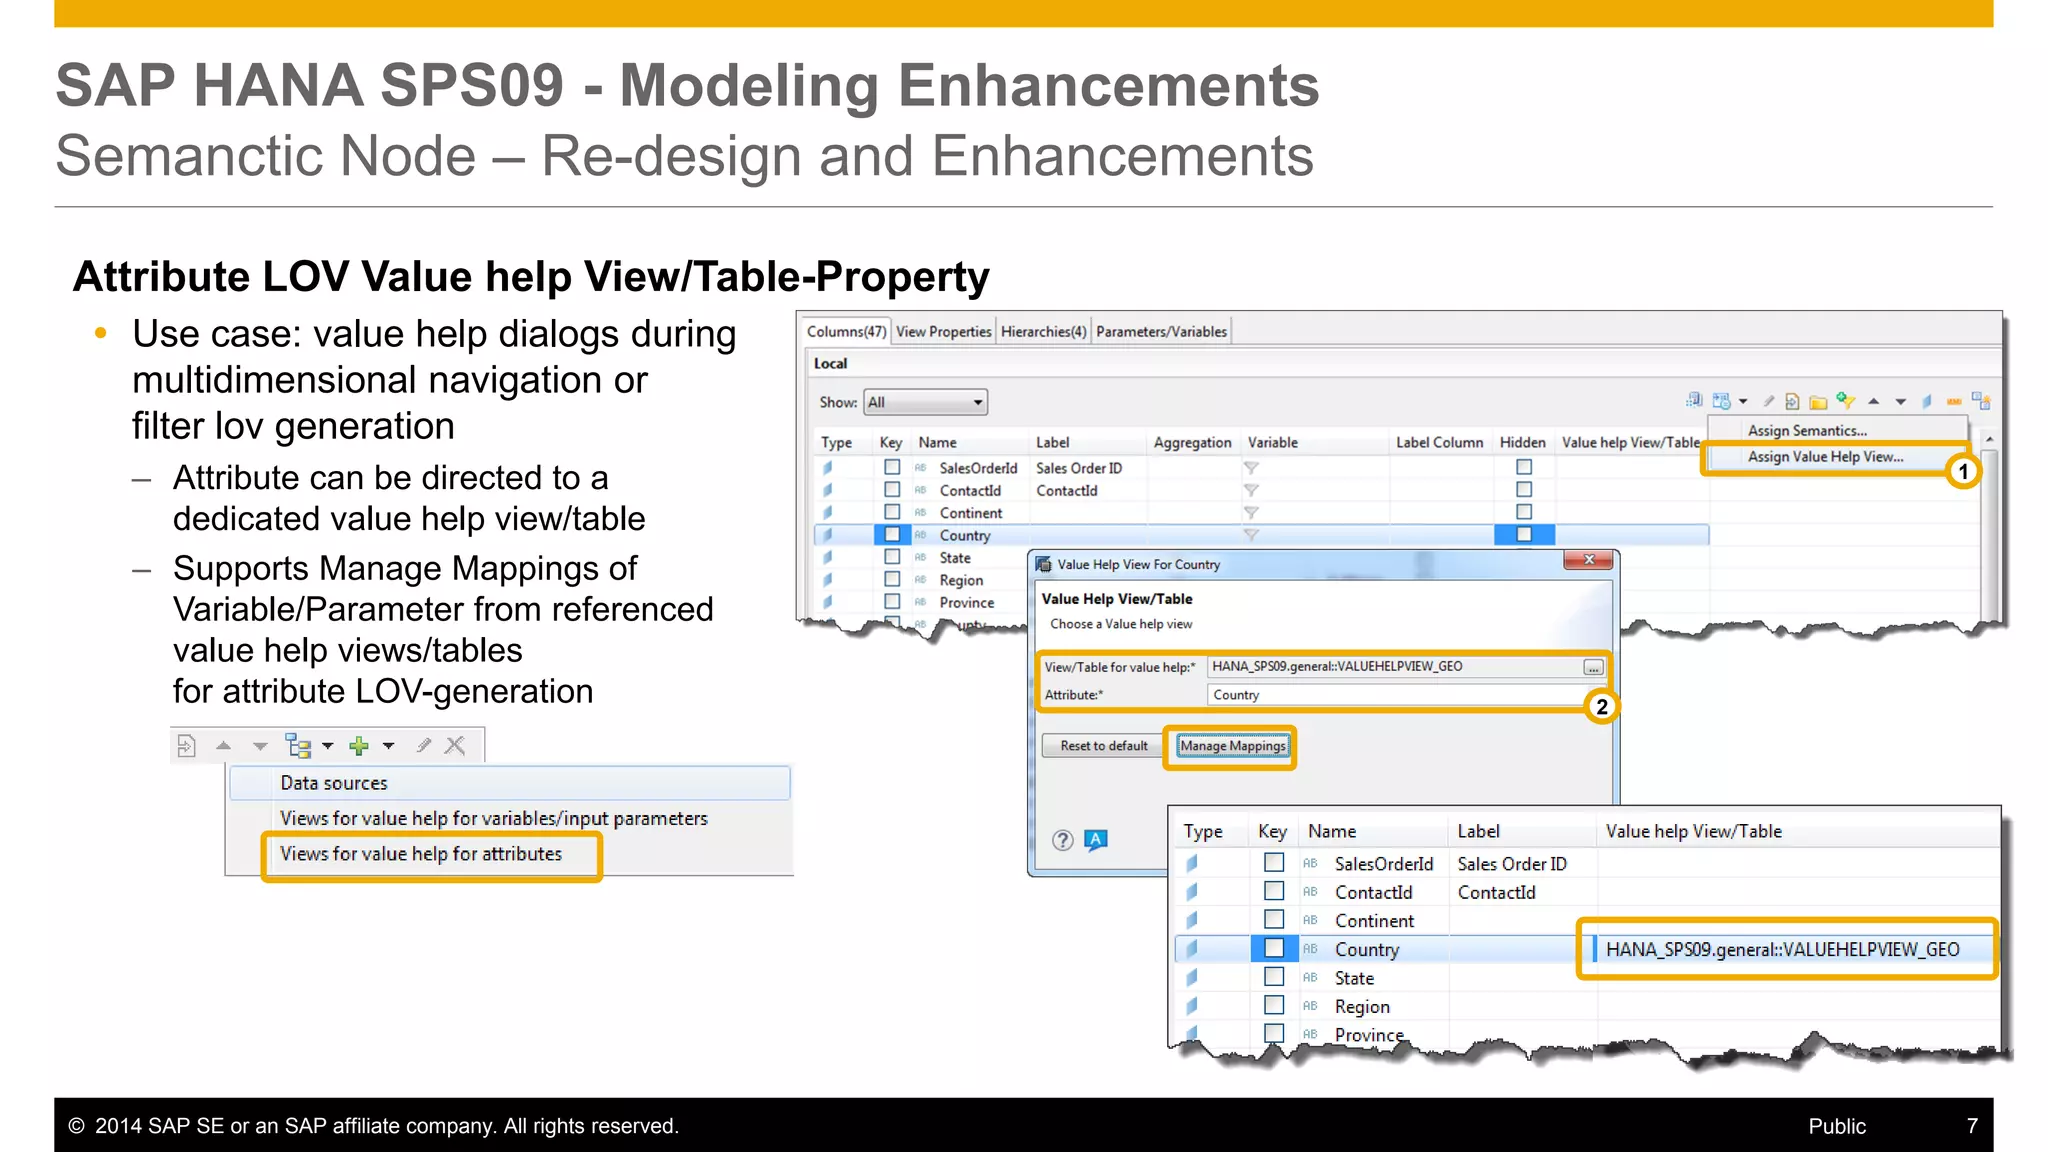Click the browse ellipsis button beside the view field
The width and height of the screenshot is (2048, 1152).
click(x=1594, y=668)
